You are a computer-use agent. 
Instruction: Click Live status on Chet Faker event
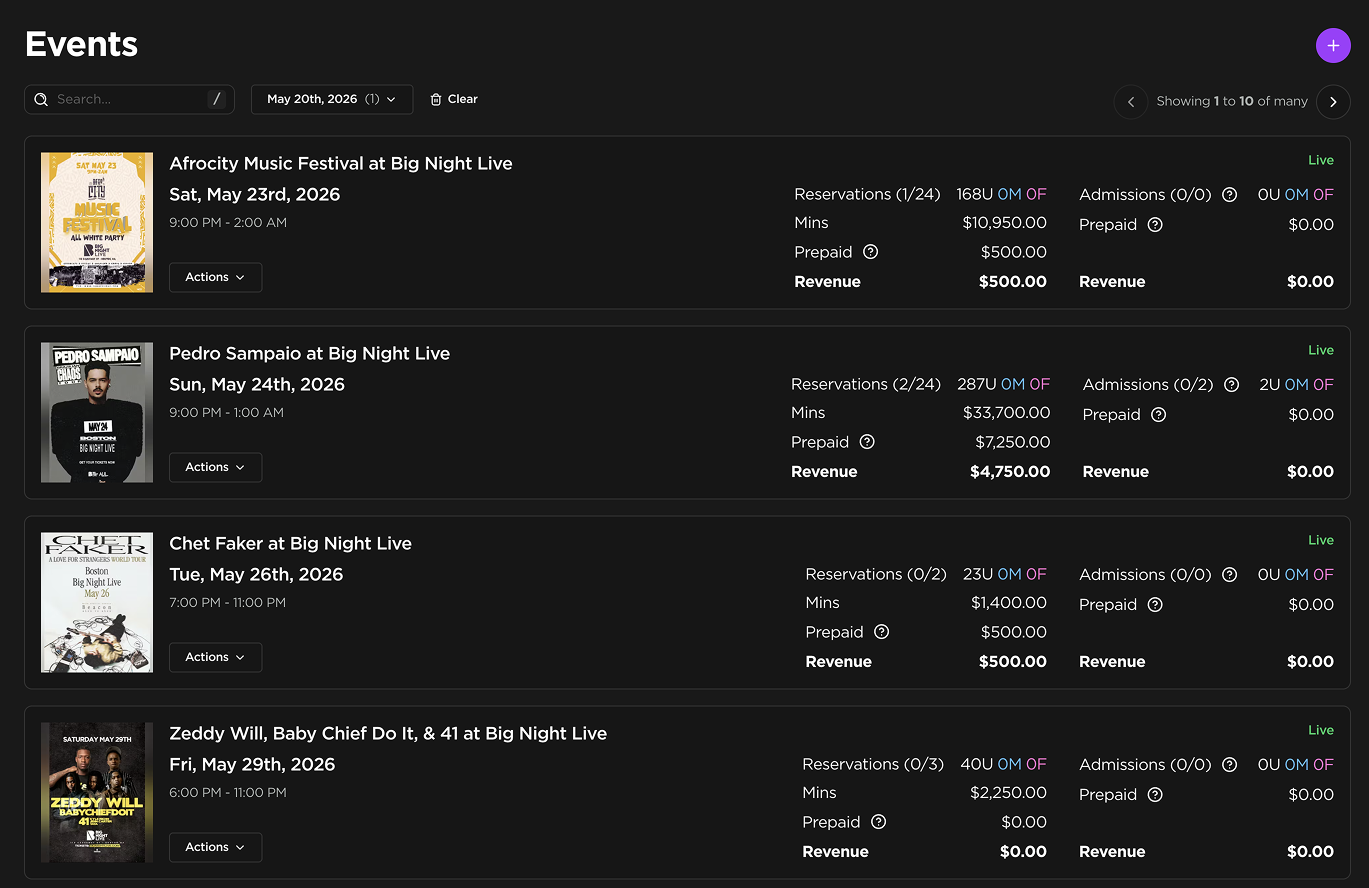pyautogui.click(x=1321, y=540)
